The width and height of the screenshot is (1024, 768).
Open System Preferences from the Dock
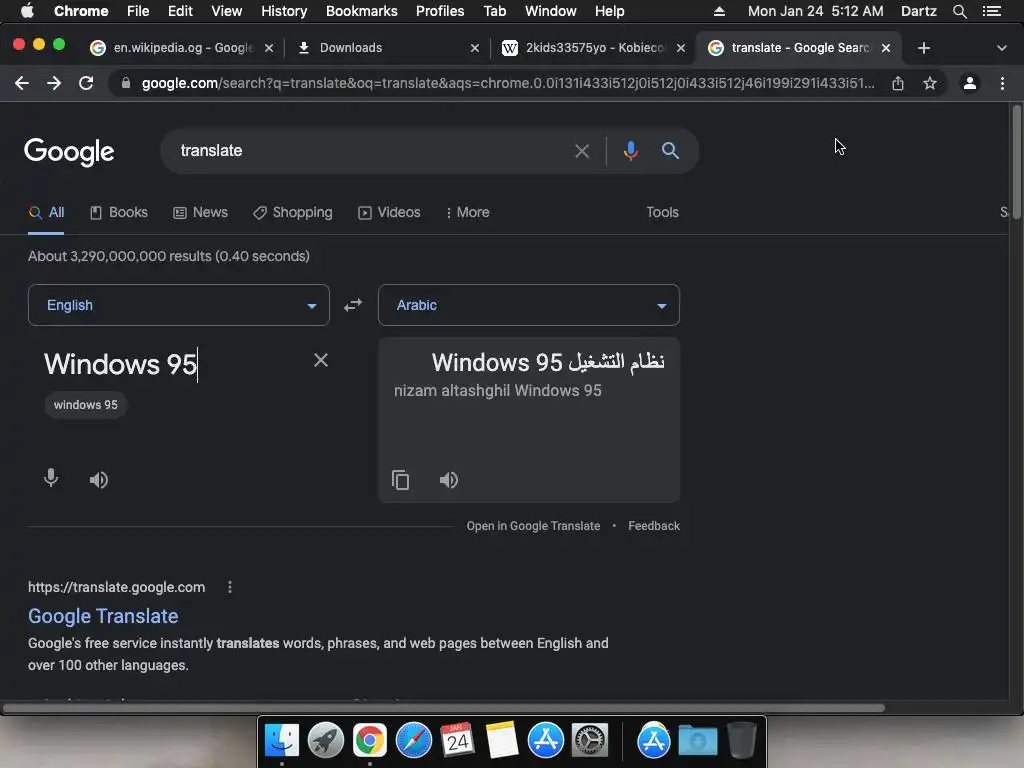click(x=590, y=741)
